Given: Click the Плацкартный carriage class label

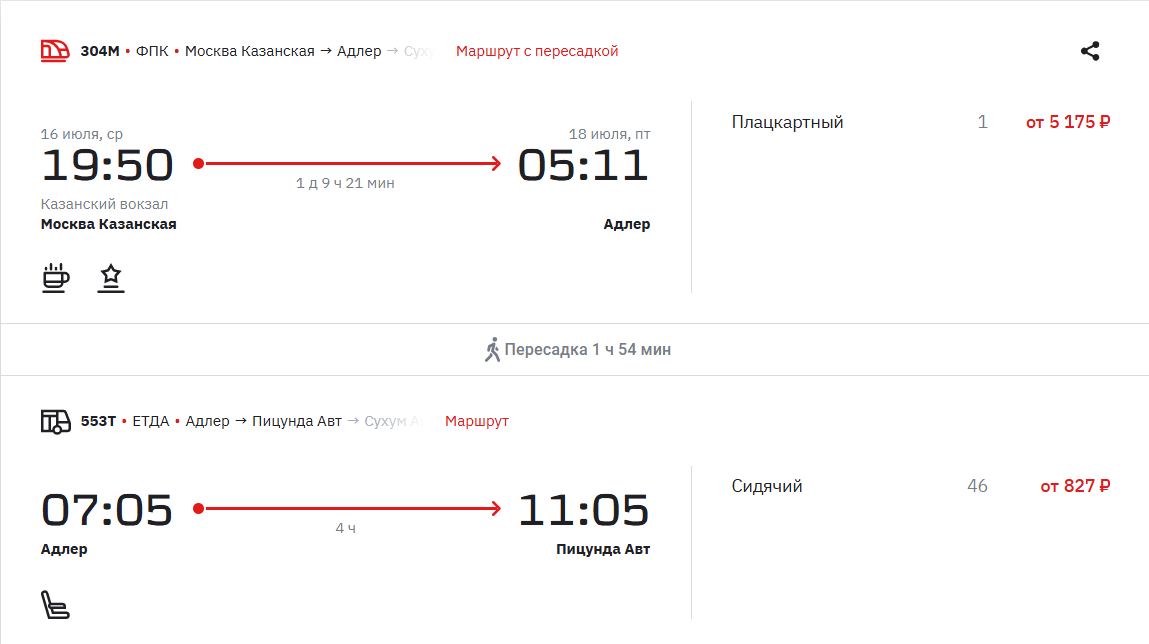Looking at the screenshot, I should pos(787,122).
